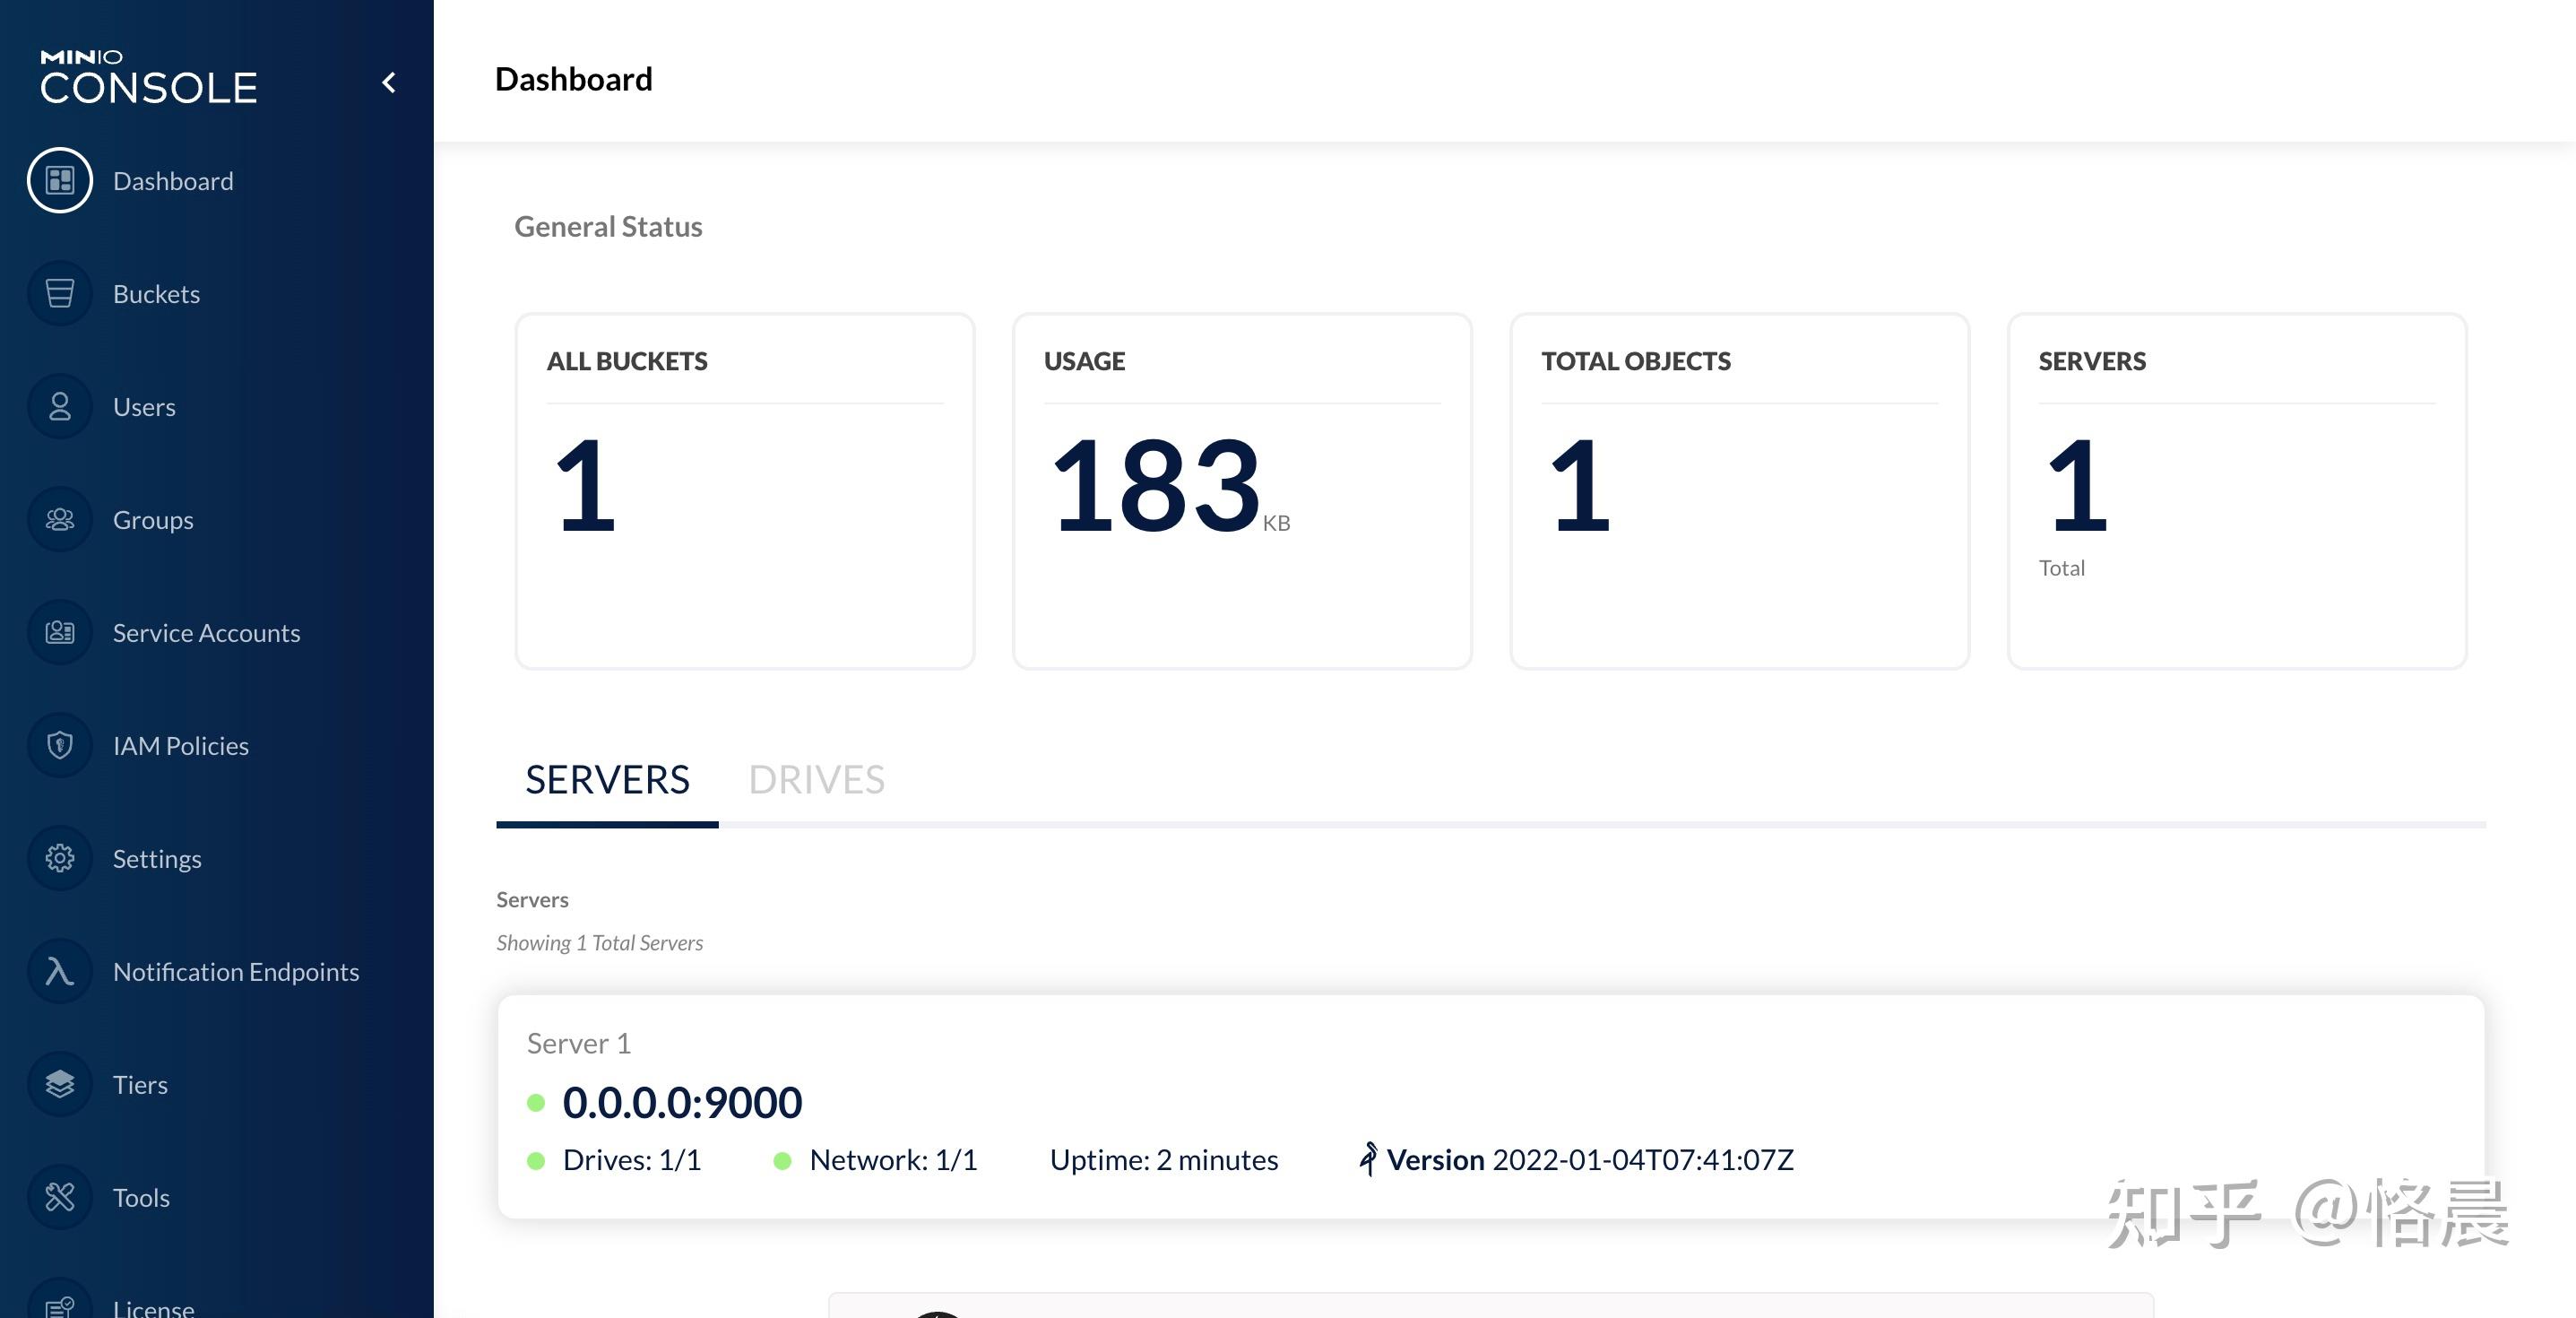Viewport: 2576px width, 1318px height.
Task: Click the Dashboard sidebar icon
Action: (x=60, y=181)
